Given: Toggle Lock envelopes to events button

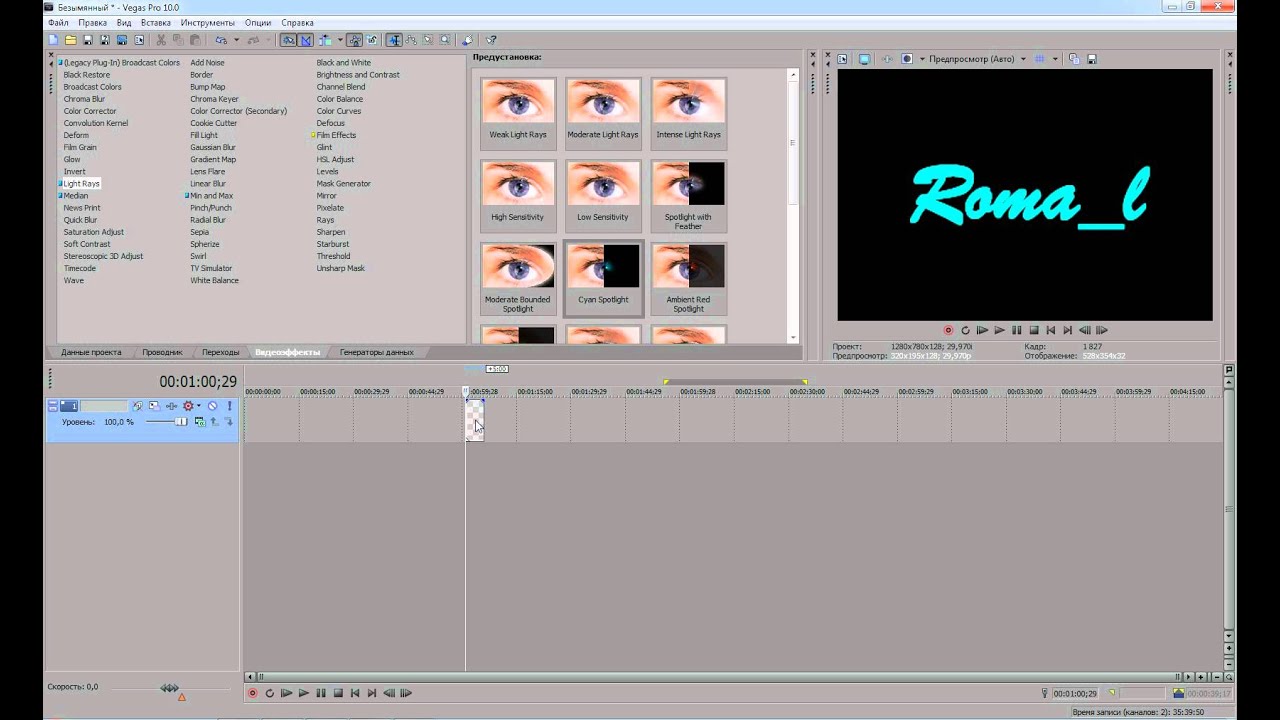Looking at the screenshot, I should coord(354,40).
